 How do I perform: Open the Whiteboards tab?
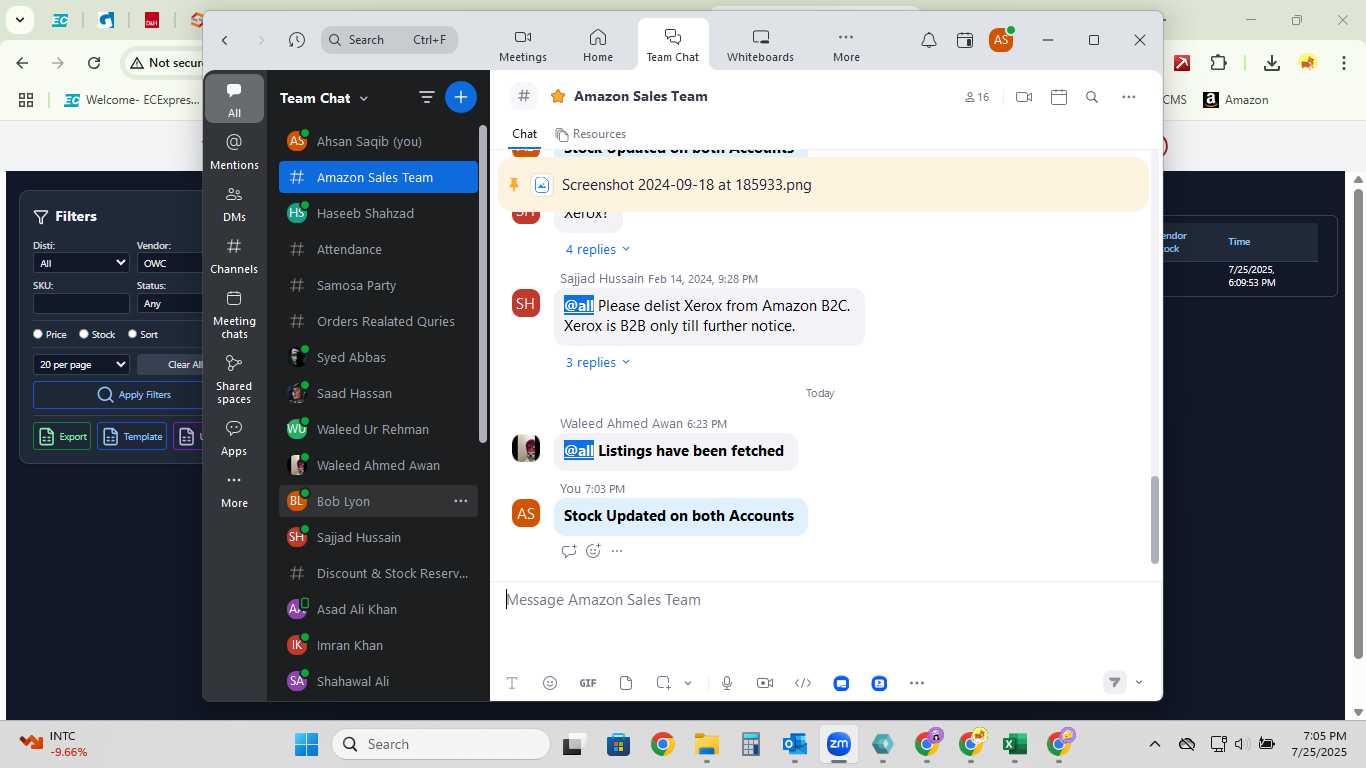[x=760, y=45]
